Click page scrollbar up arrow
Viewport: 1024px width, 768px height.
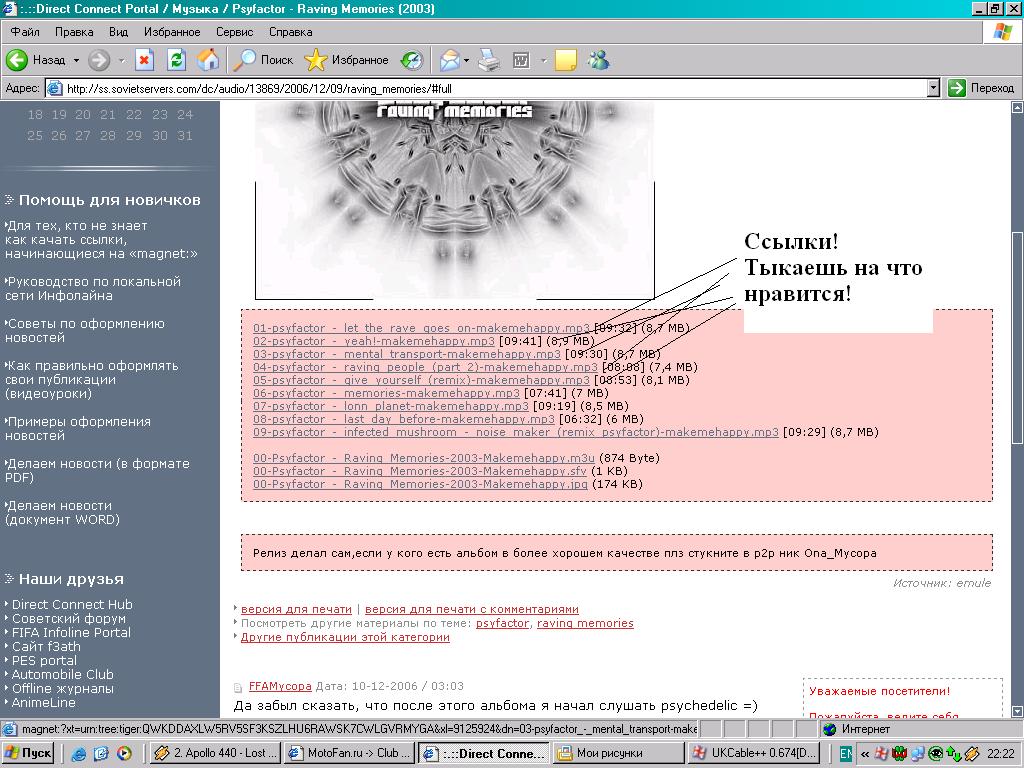(1017, 108)
